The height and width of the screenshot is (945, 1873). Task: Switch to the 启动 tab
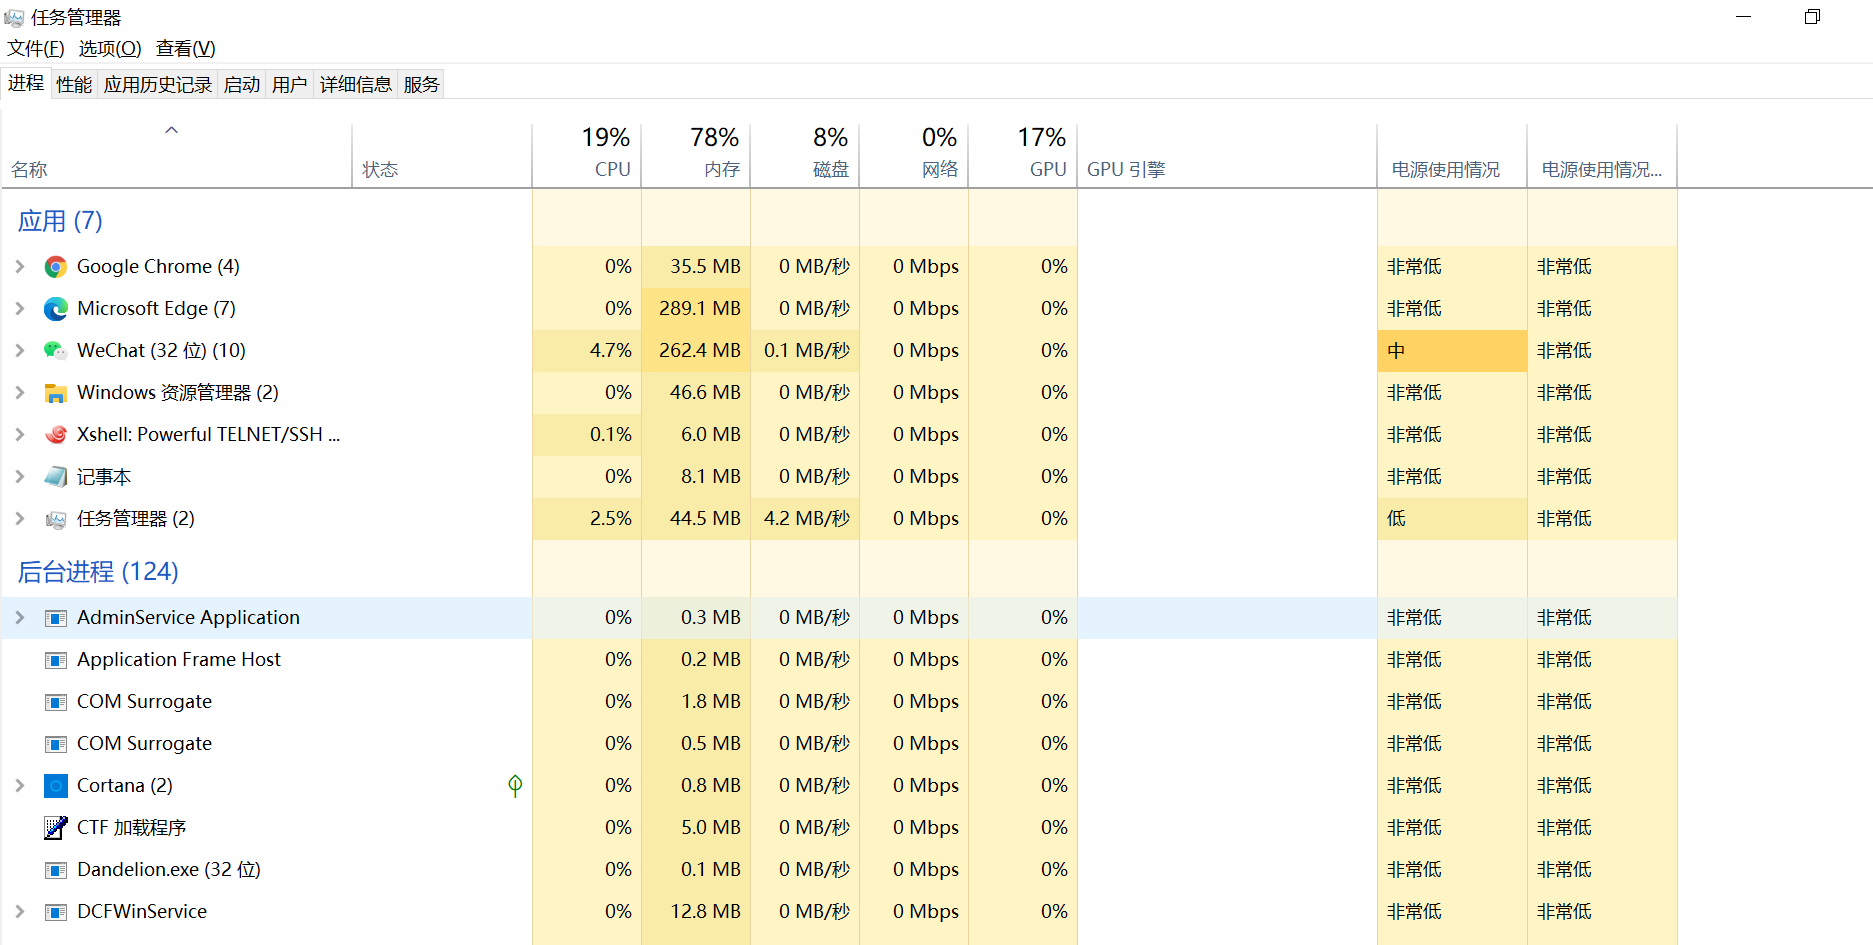[242, 85]
